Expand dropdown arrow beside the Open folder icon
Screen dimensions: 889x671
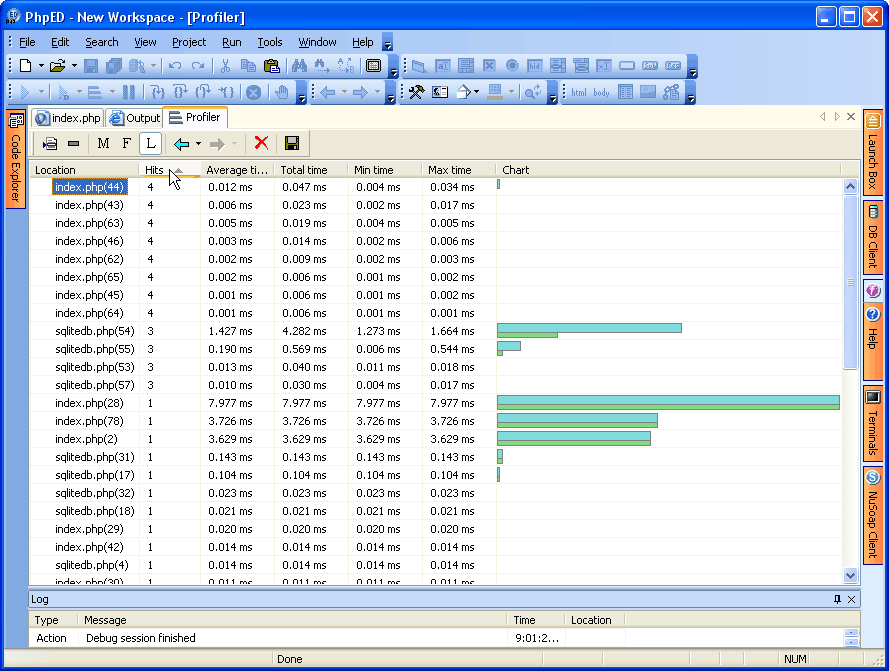(74, 66)
